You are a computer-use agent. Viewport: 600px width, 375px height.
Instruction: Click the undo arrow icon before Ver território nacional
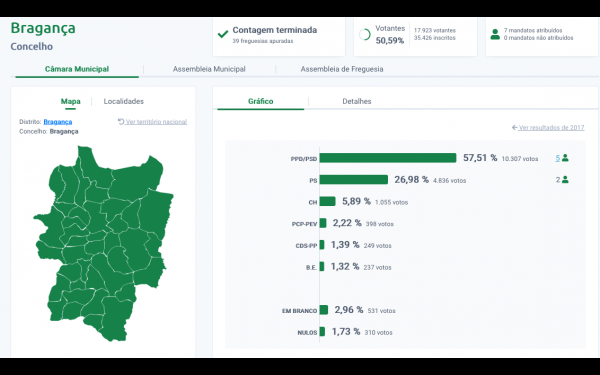[x=121, y=121]
